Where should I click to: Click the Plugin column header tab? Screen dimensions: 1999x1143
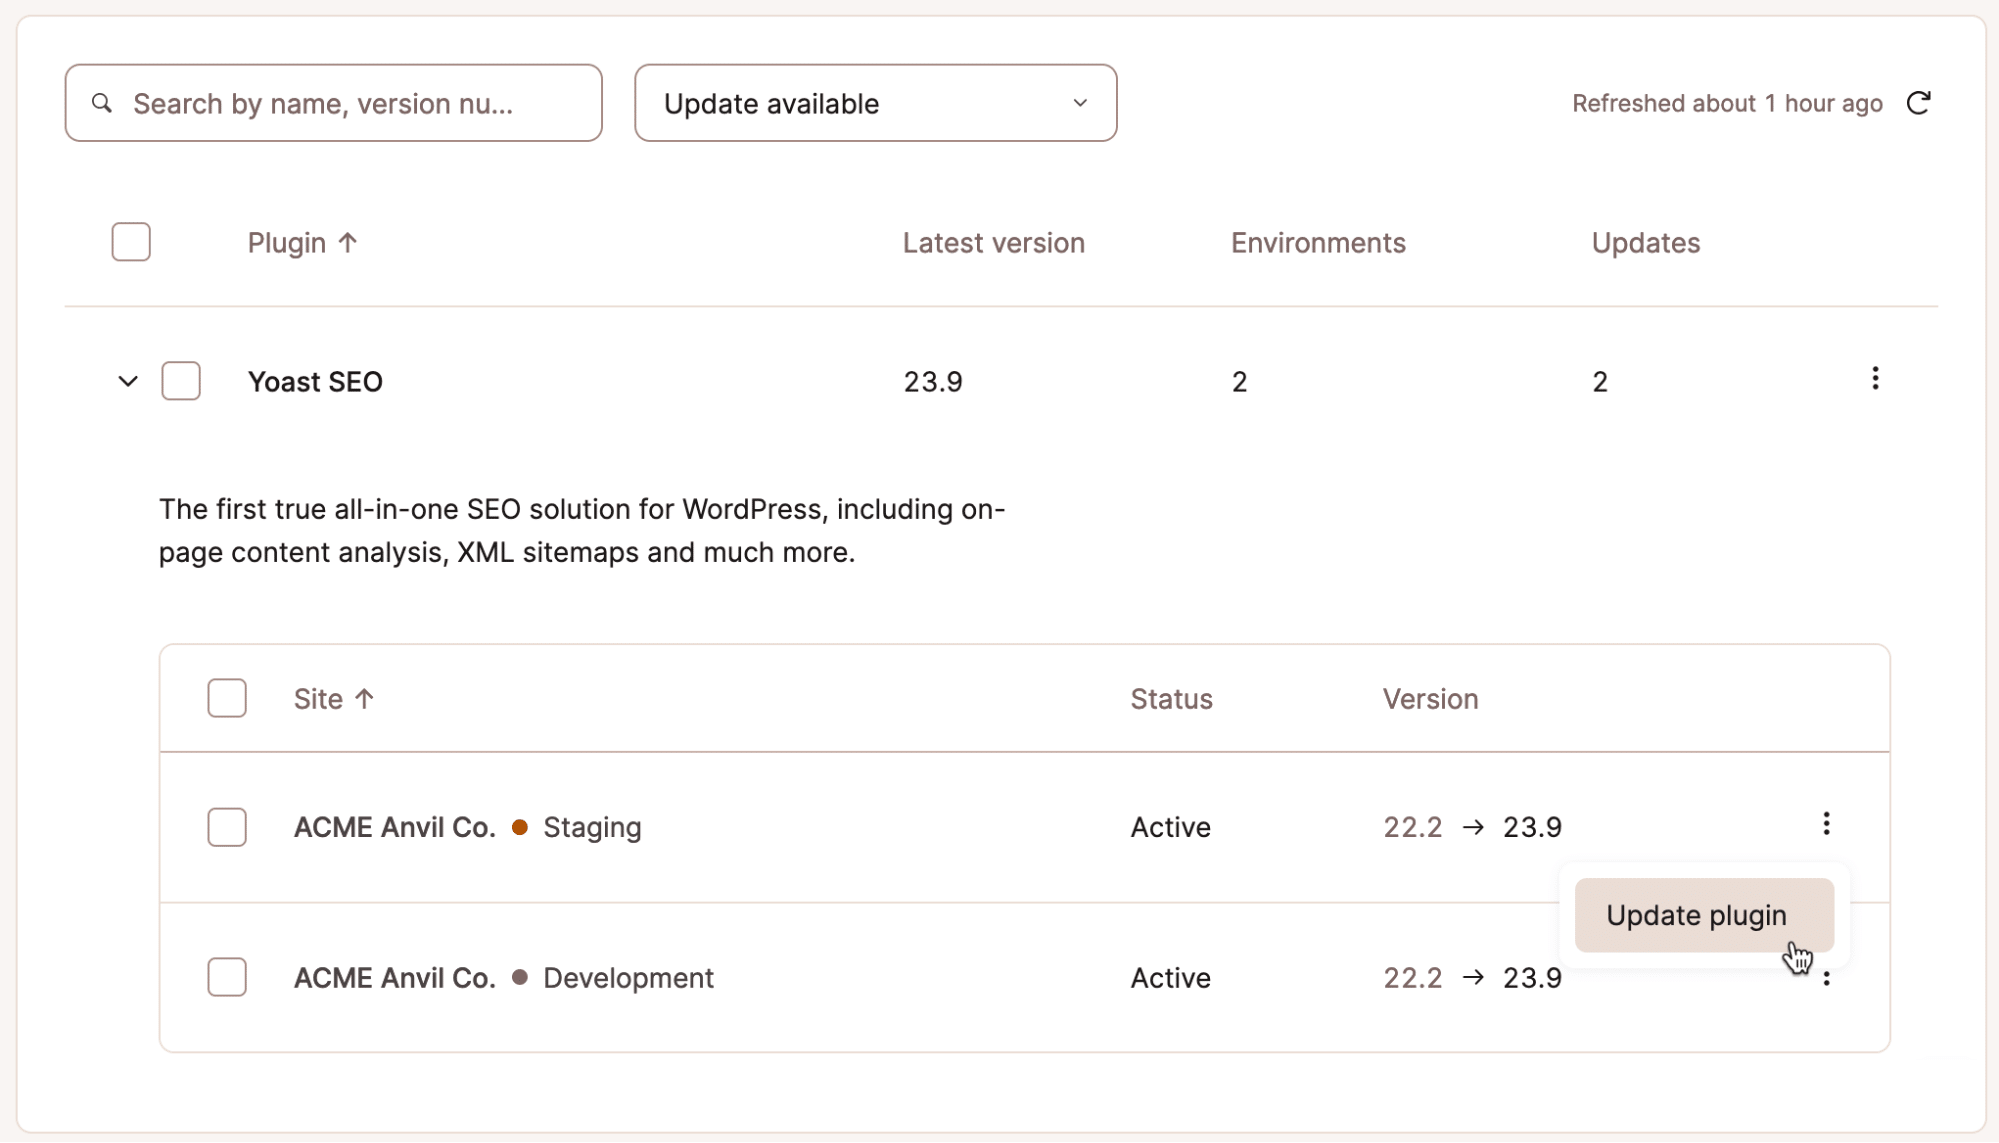point(301,241)
